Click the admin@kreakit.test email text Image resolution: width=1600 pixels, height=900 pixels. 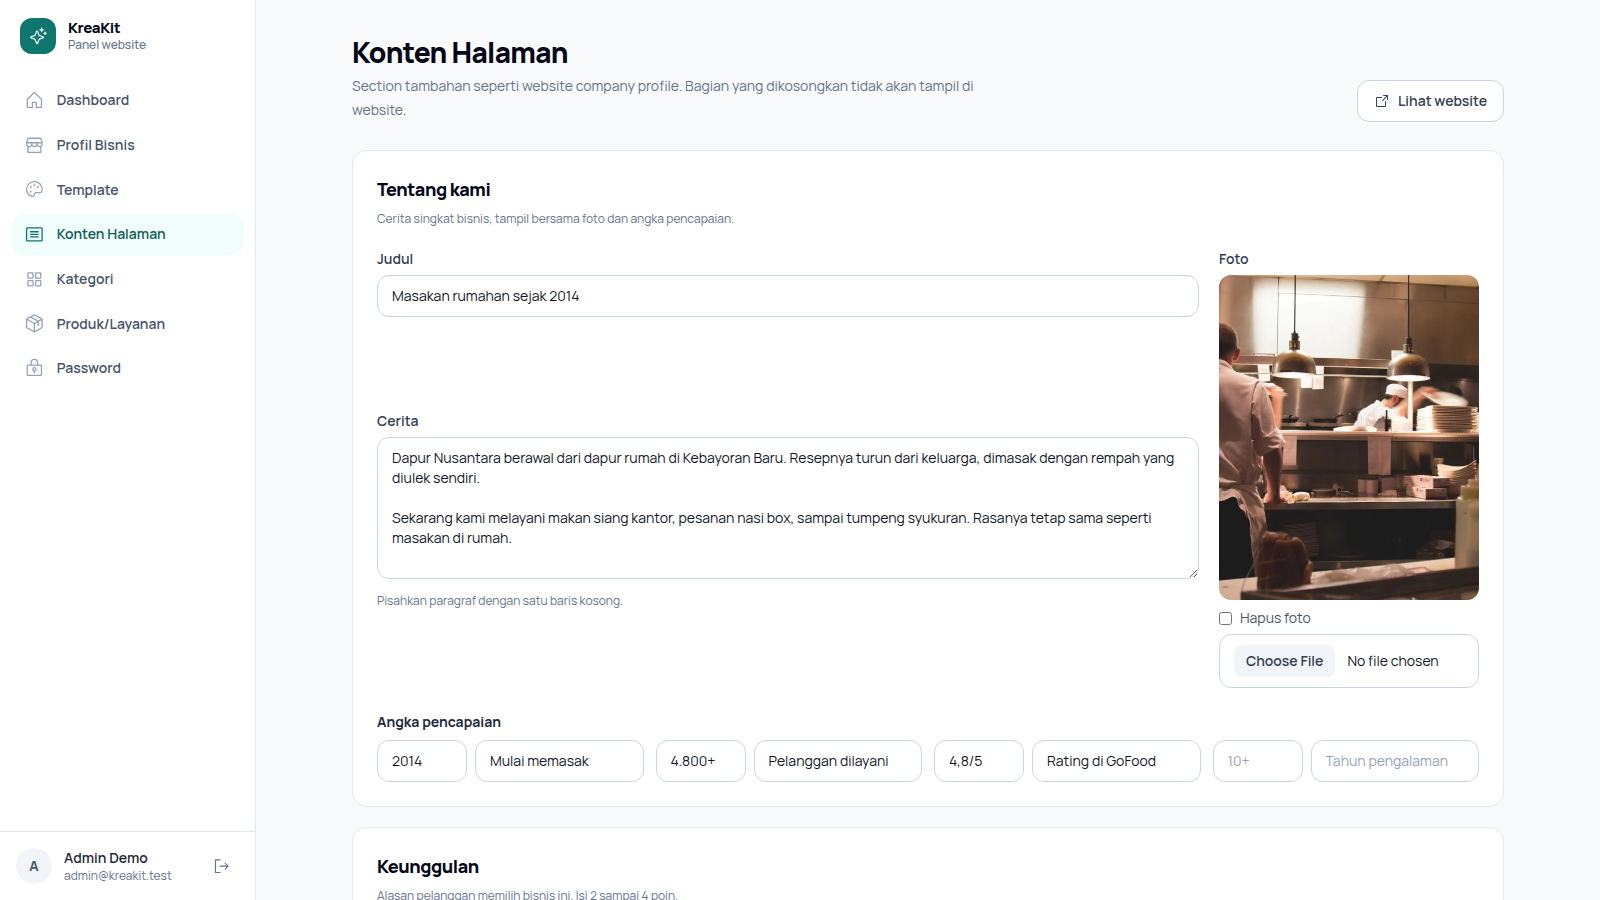pyautogui.click(x=118, y=876)
